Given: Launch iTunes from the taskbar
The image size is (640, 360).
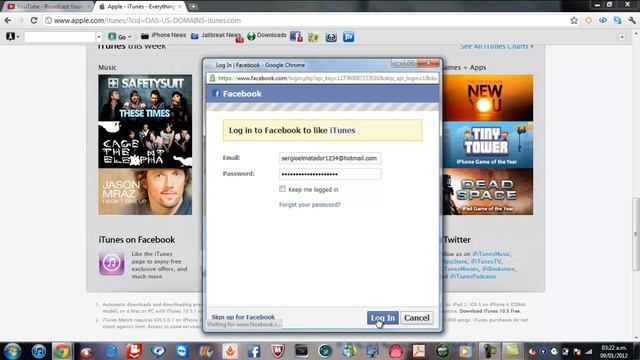Looking at the screenshot, I should (39, 351).
